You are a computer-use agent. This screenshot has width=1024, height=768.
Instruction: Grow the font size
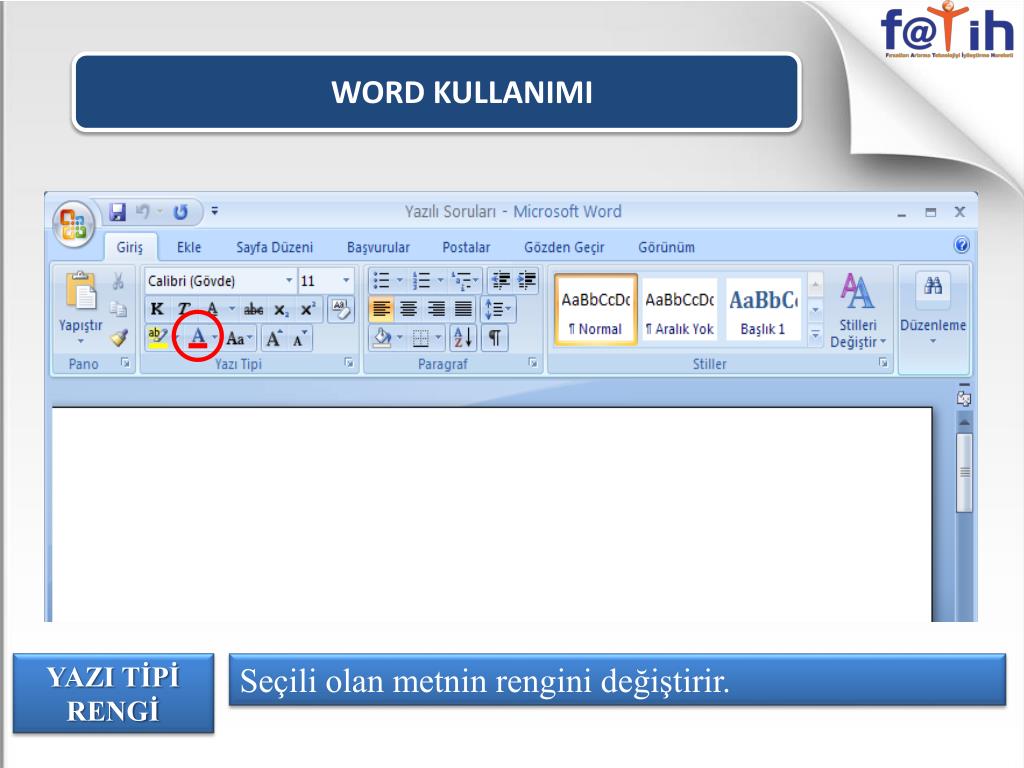274,338
